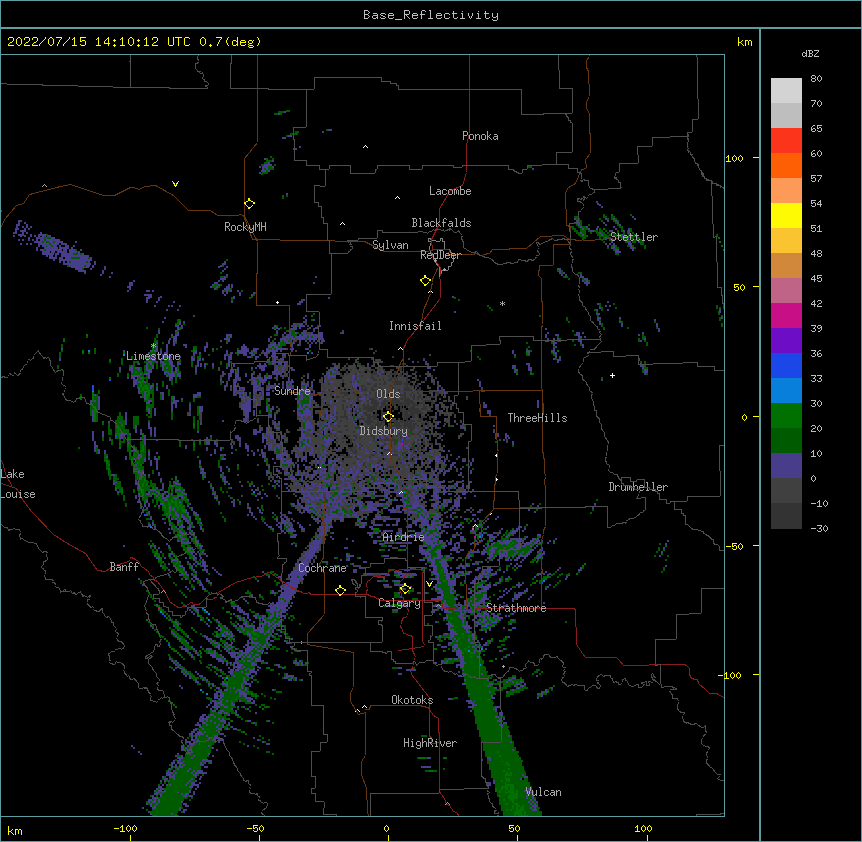Click the Drumheller label
The width and height of the screenshot is (862, 842).
(x=638, y=487)
